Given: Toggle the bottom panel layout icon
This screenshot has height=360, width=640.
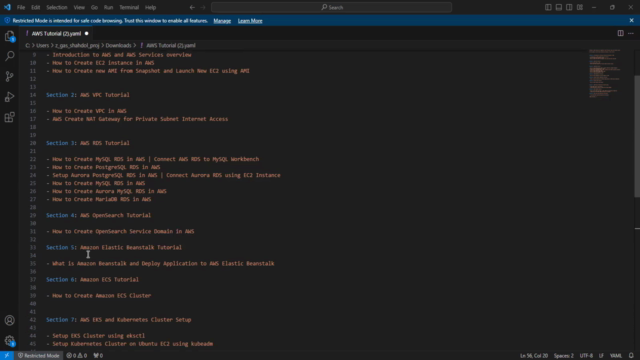Looking at the screenshot, I should point(559,7).
